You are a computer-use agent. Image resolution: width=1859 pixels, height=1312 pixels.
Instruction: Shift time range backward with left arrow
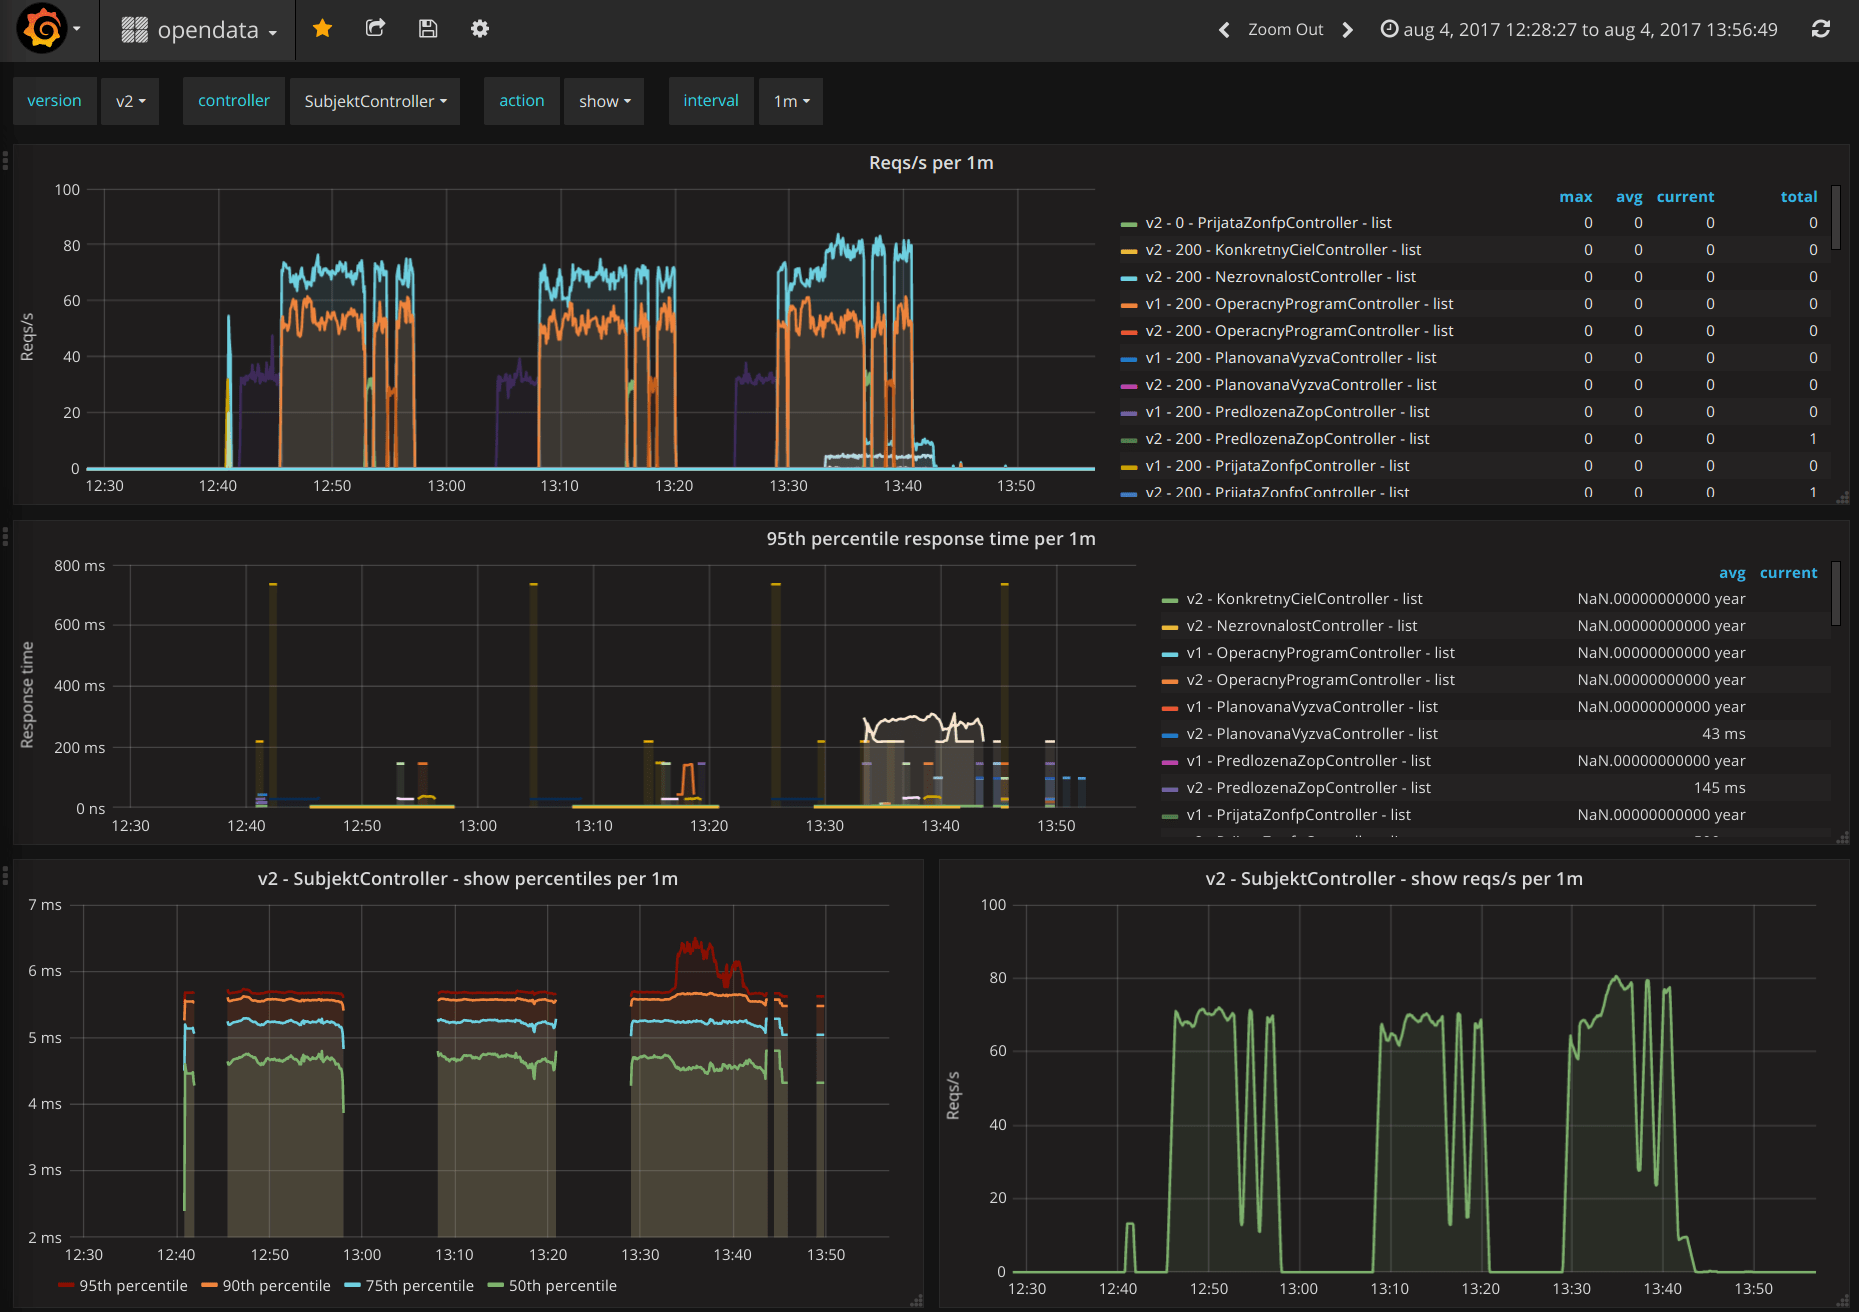click(1223, 30)
